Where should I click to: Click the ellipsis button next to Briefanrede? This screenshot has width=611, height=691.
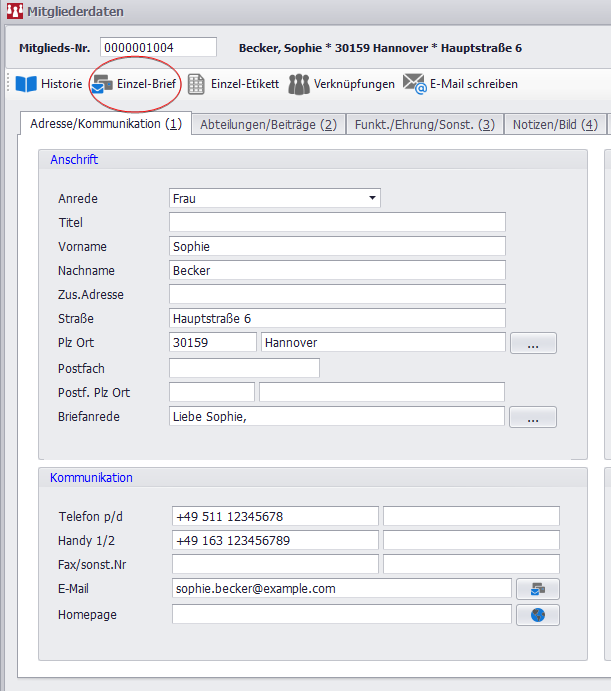[533, 417]
